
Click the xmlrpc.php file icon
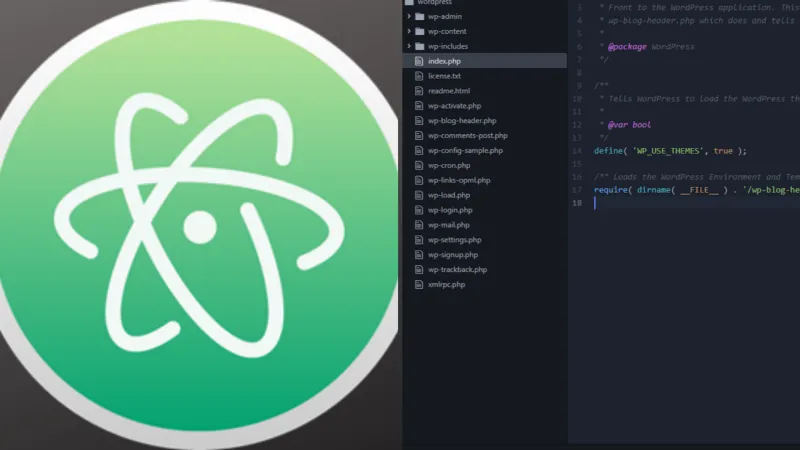point(419,284)
